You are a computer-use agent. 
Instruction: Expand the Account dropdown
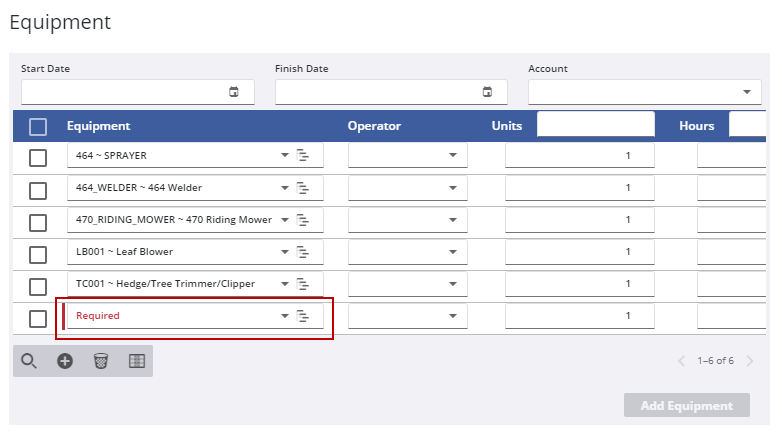coord(747,92)
